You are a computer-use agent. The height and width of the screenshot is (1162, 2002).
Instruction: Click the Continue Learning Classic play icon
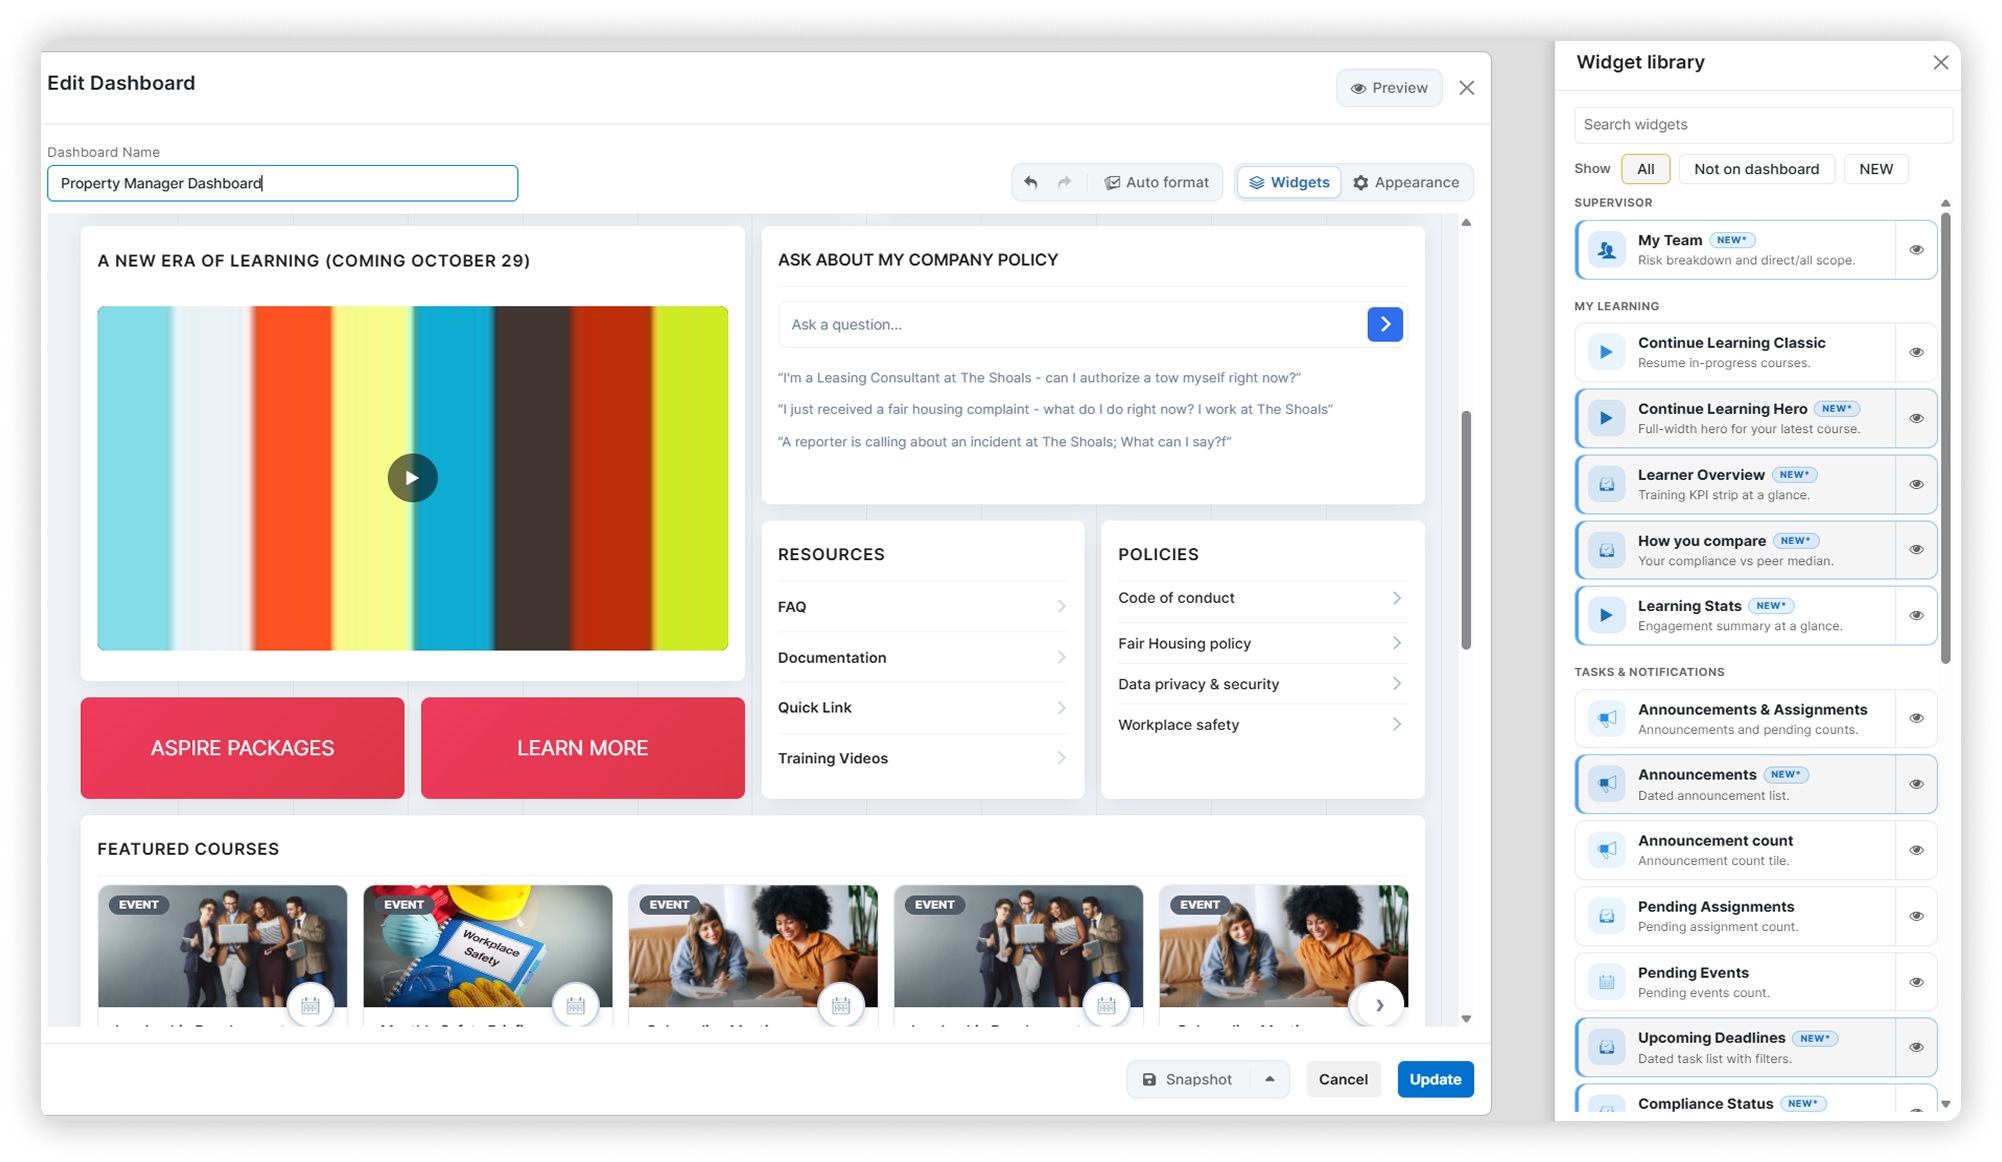[1606, 352]
